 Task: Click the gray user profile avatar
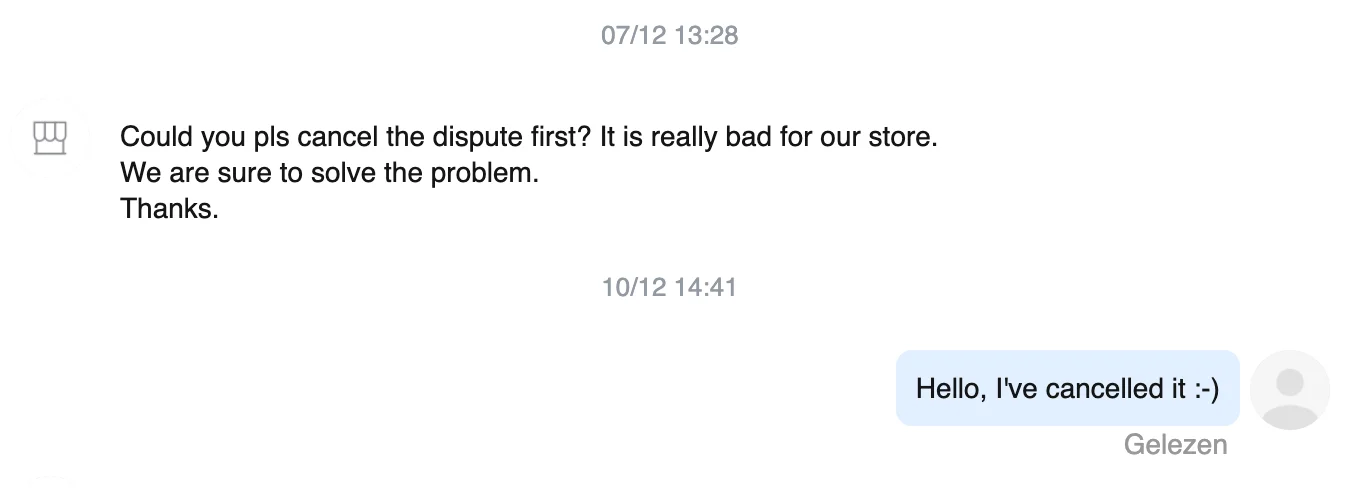click(x=1290, y=389)
